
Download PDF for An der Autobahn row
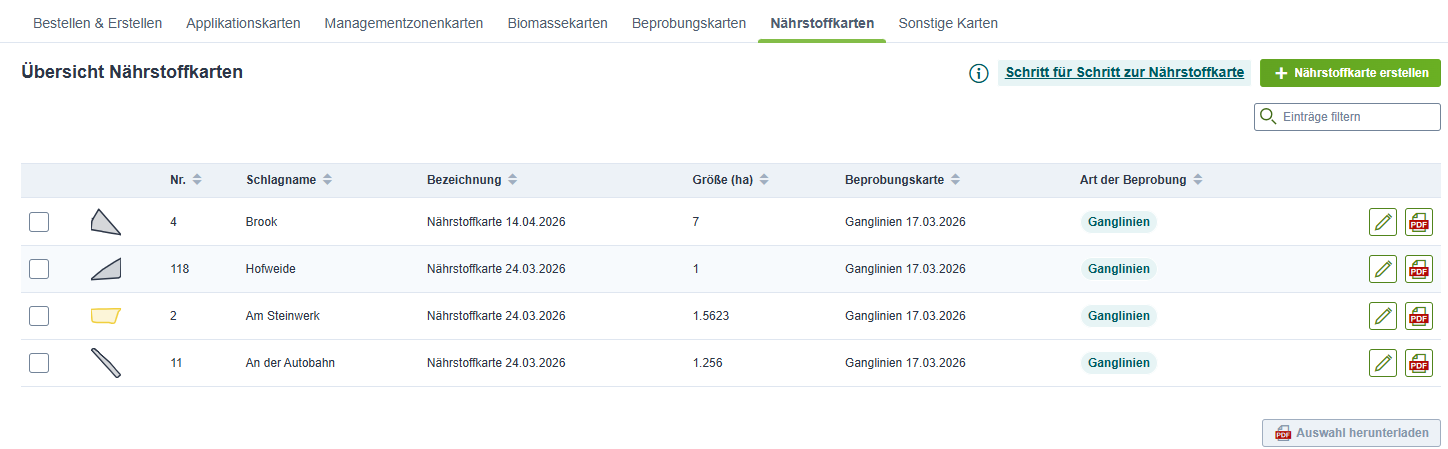coord(1419,363)
